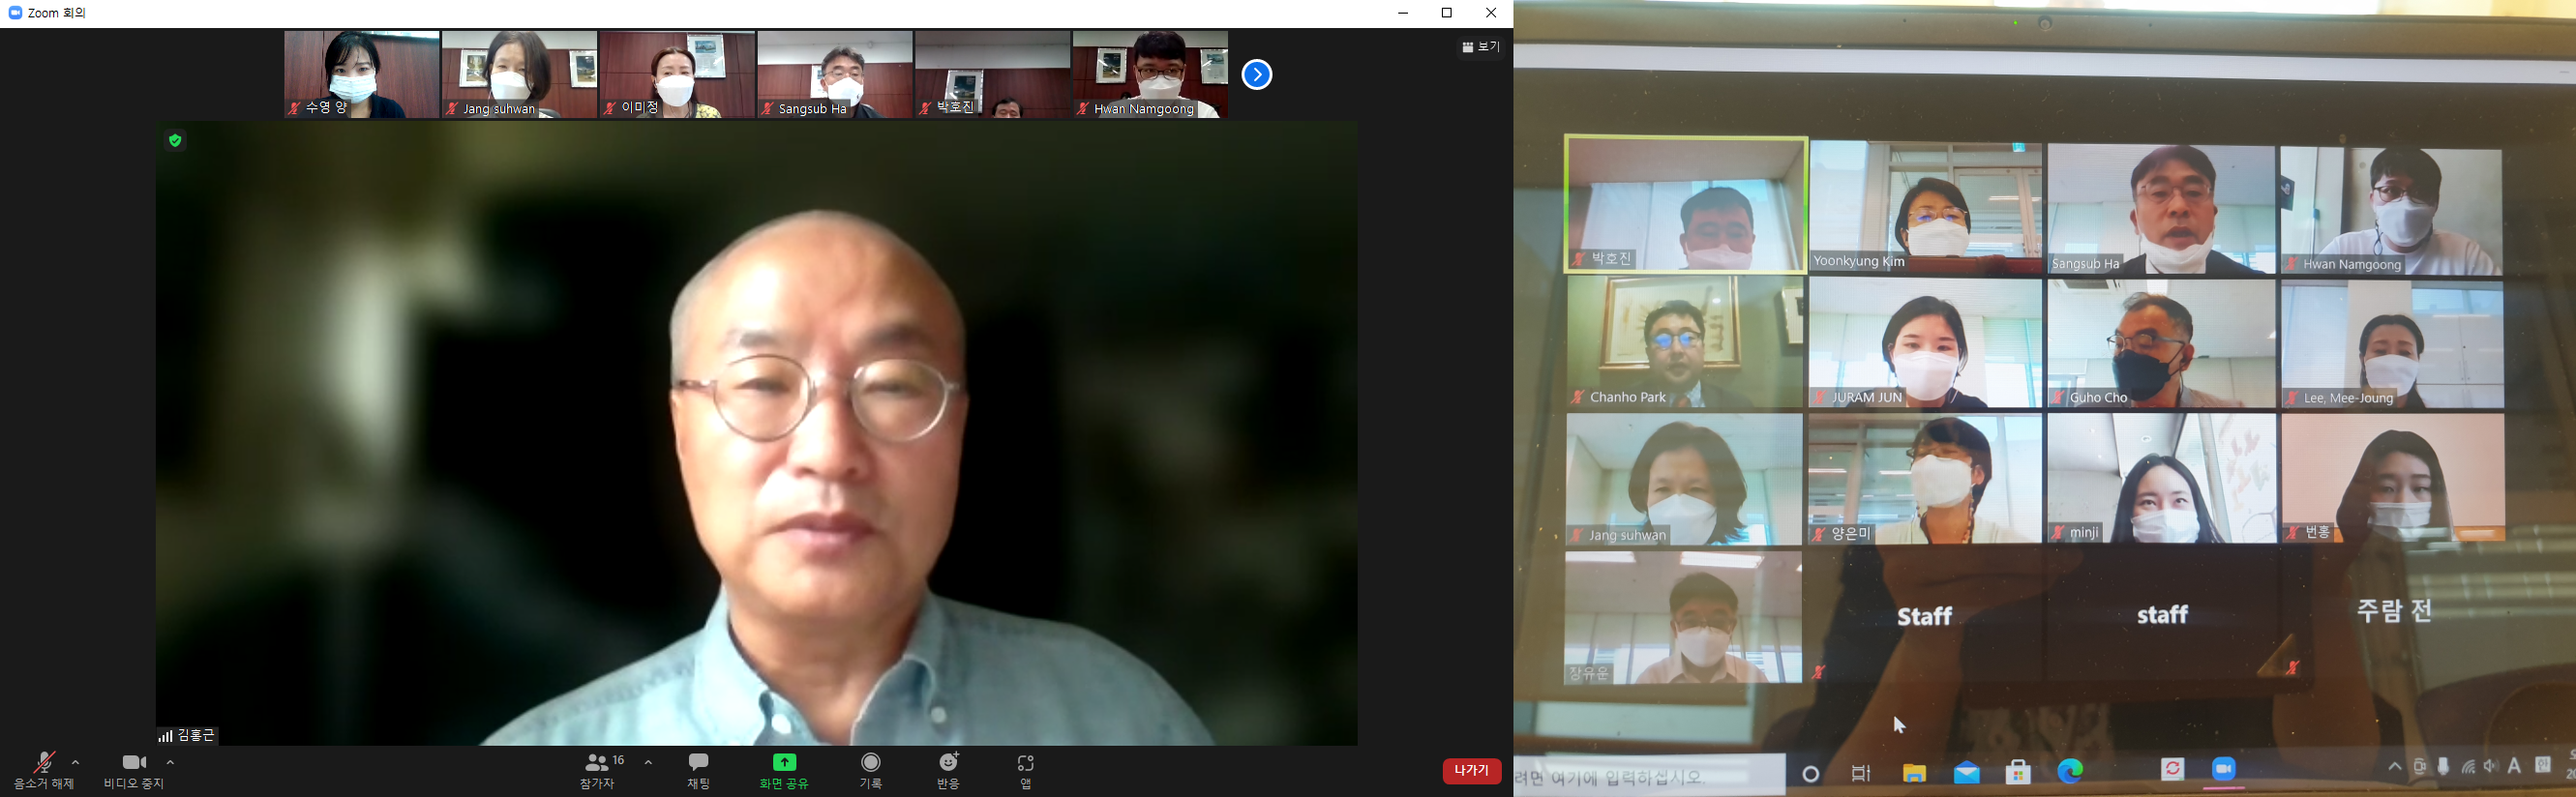Screen dimensions: 2576x797
Task: Open the 채팅 chat panel
Action: pyautogui.click(x=699, y=770)
